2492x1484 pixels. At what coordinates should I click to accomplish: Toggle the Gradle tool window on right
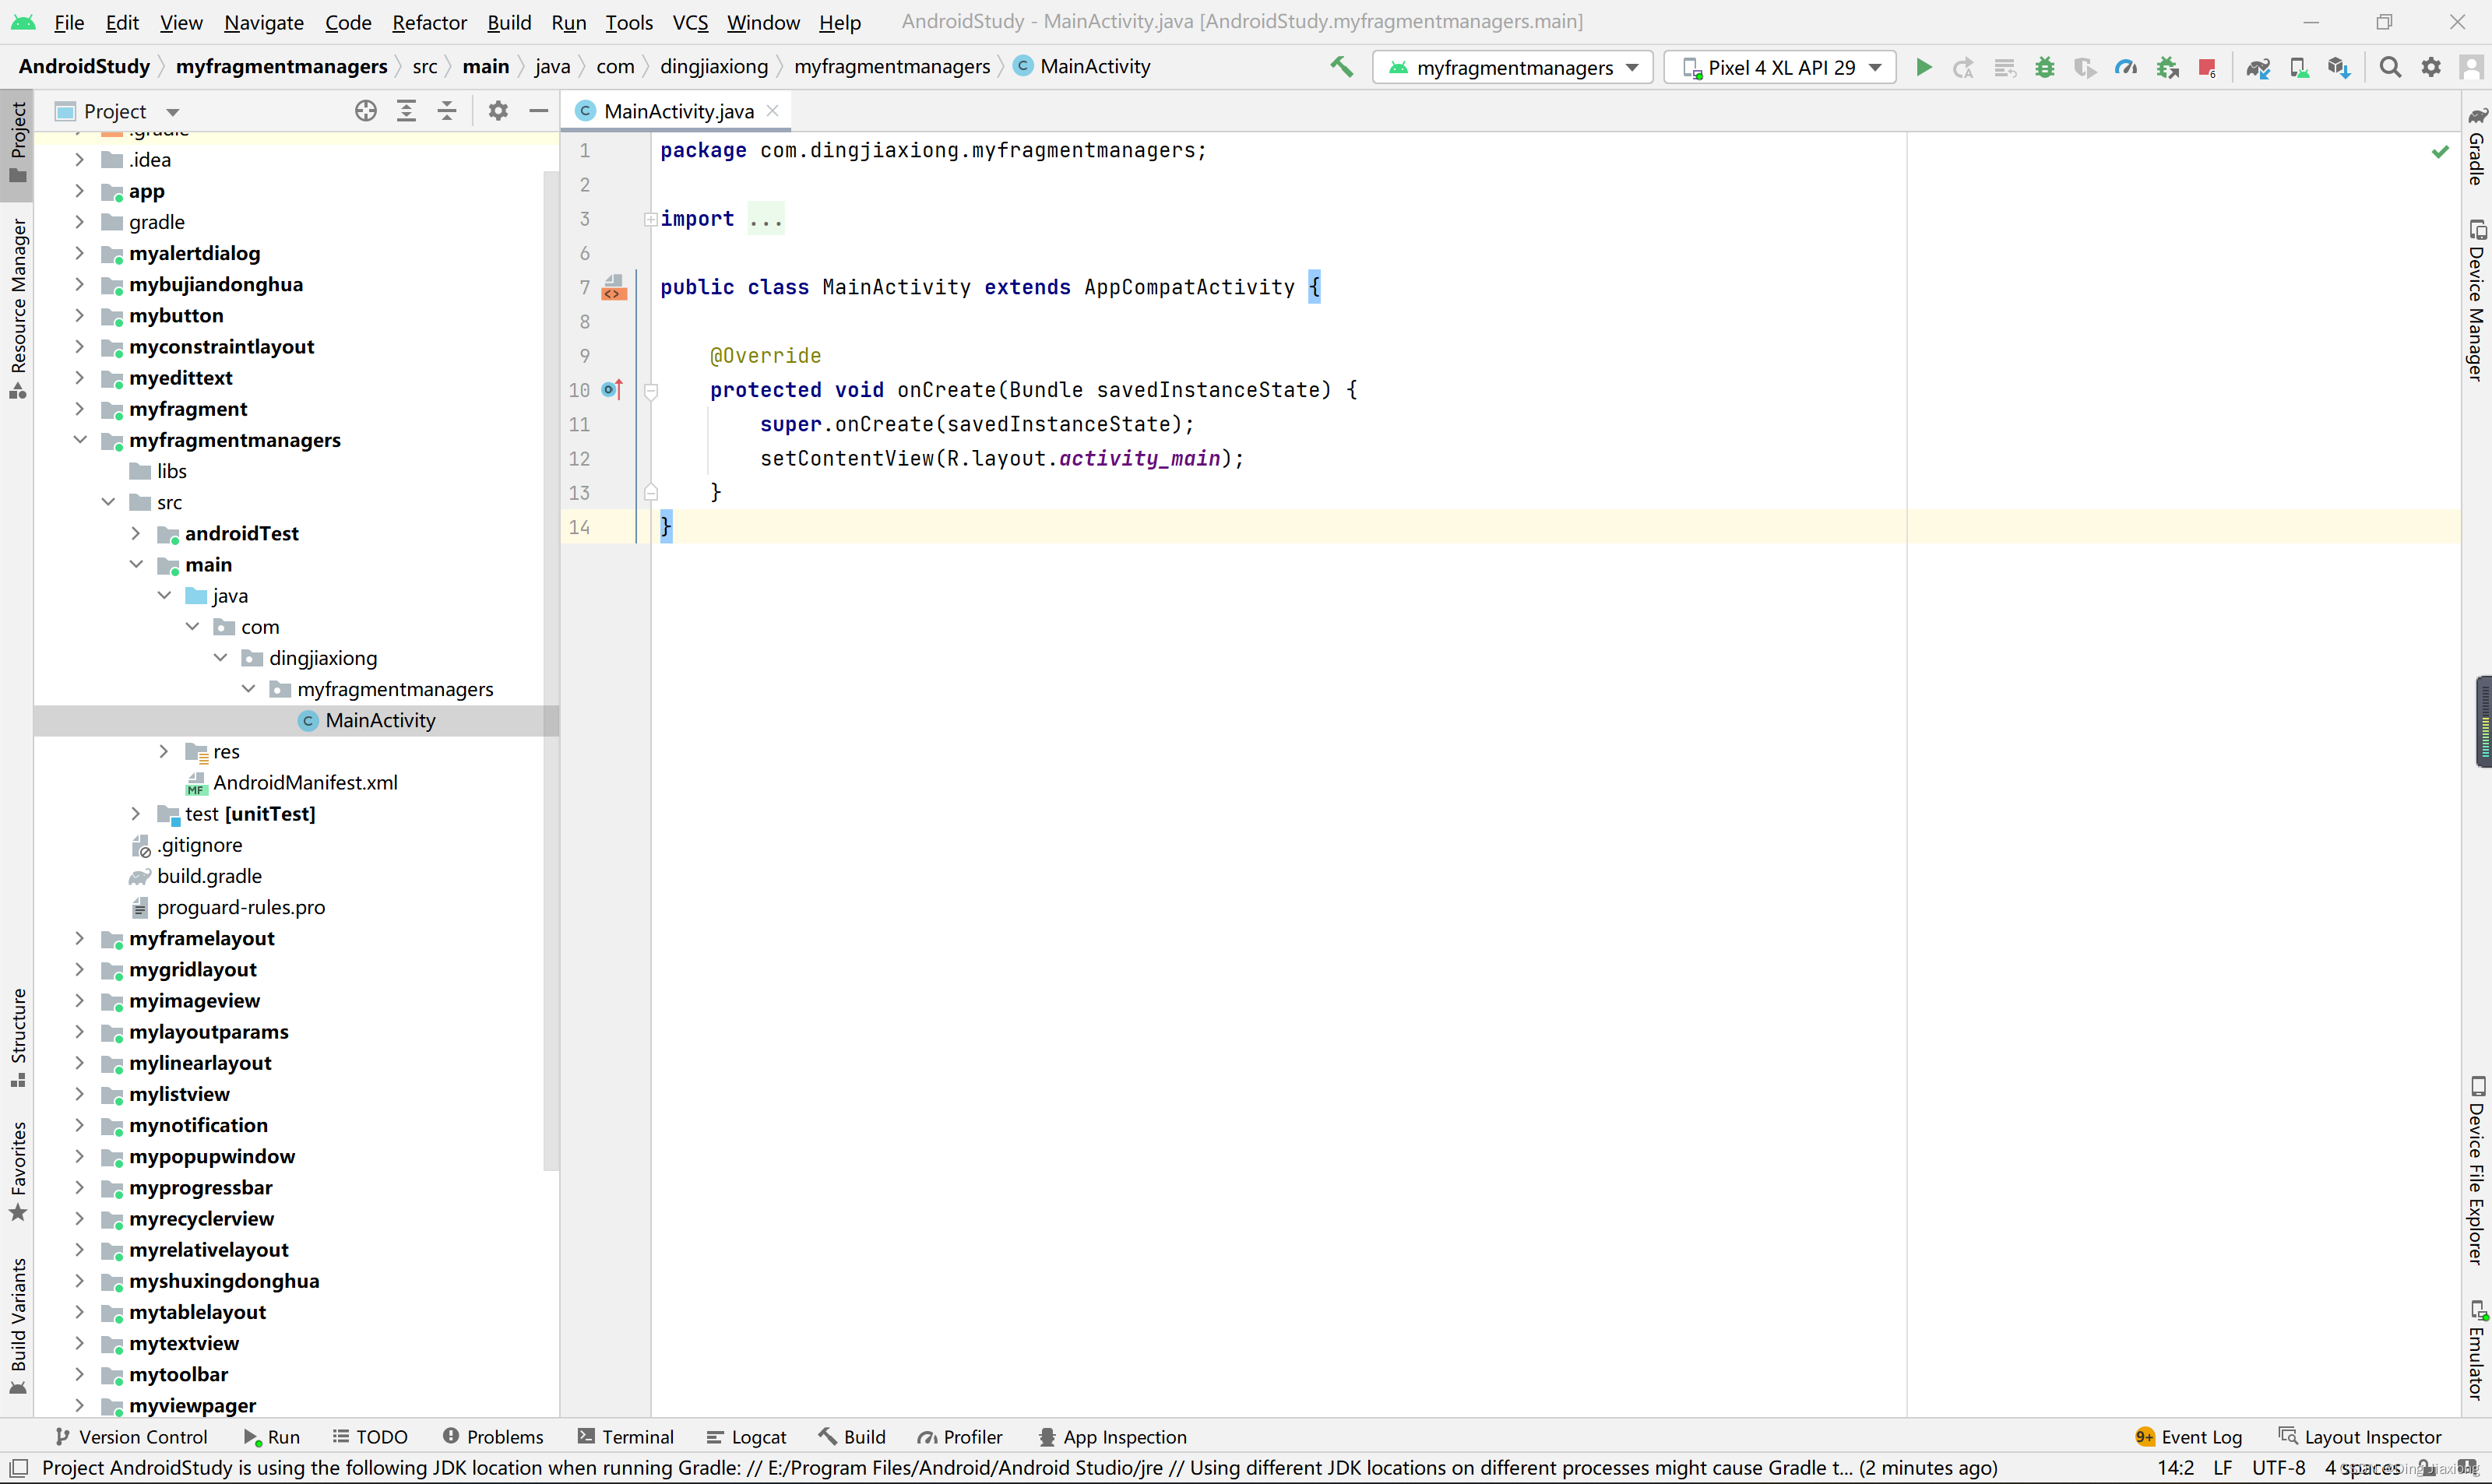[x=2476, y=146]
